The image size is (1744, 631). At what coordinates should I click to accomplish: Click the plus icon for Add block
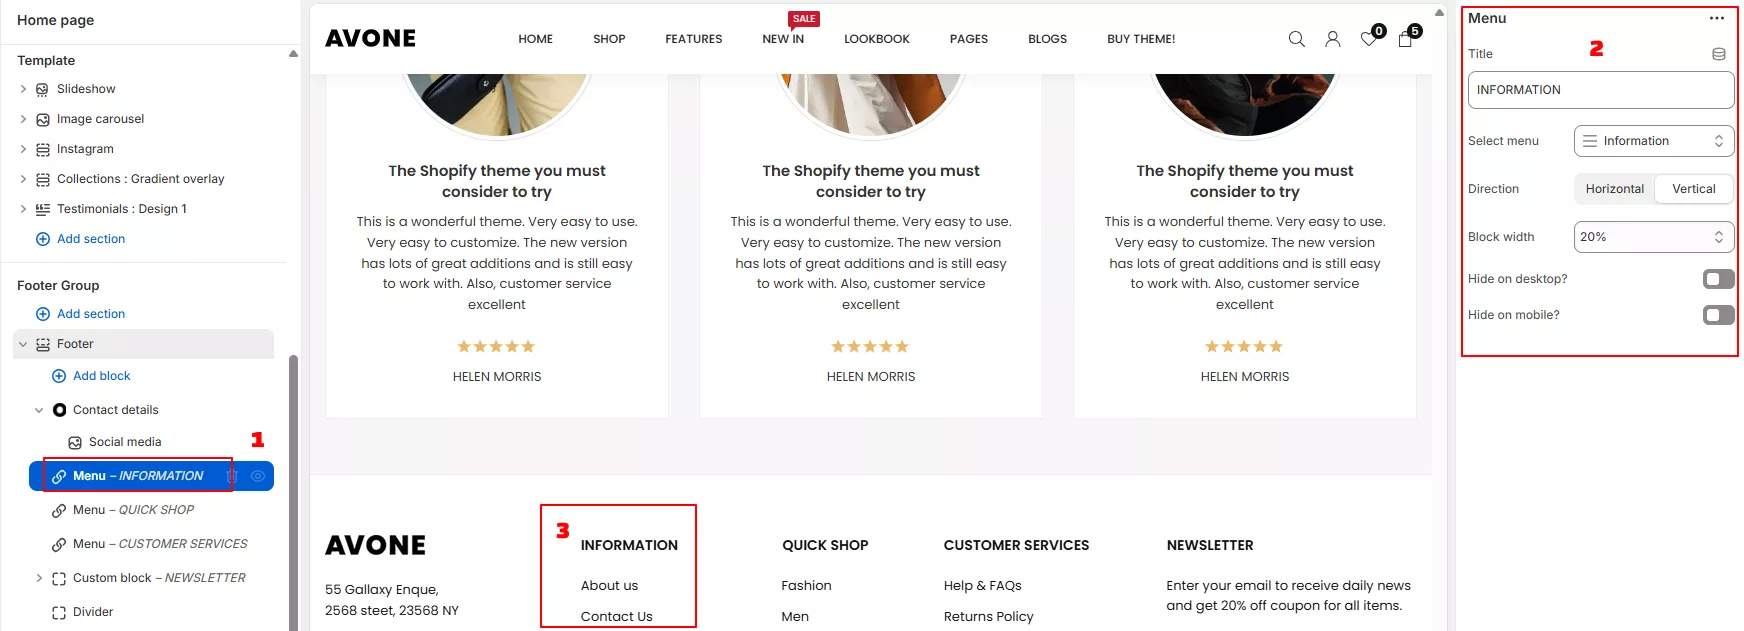tap(59, 376)
